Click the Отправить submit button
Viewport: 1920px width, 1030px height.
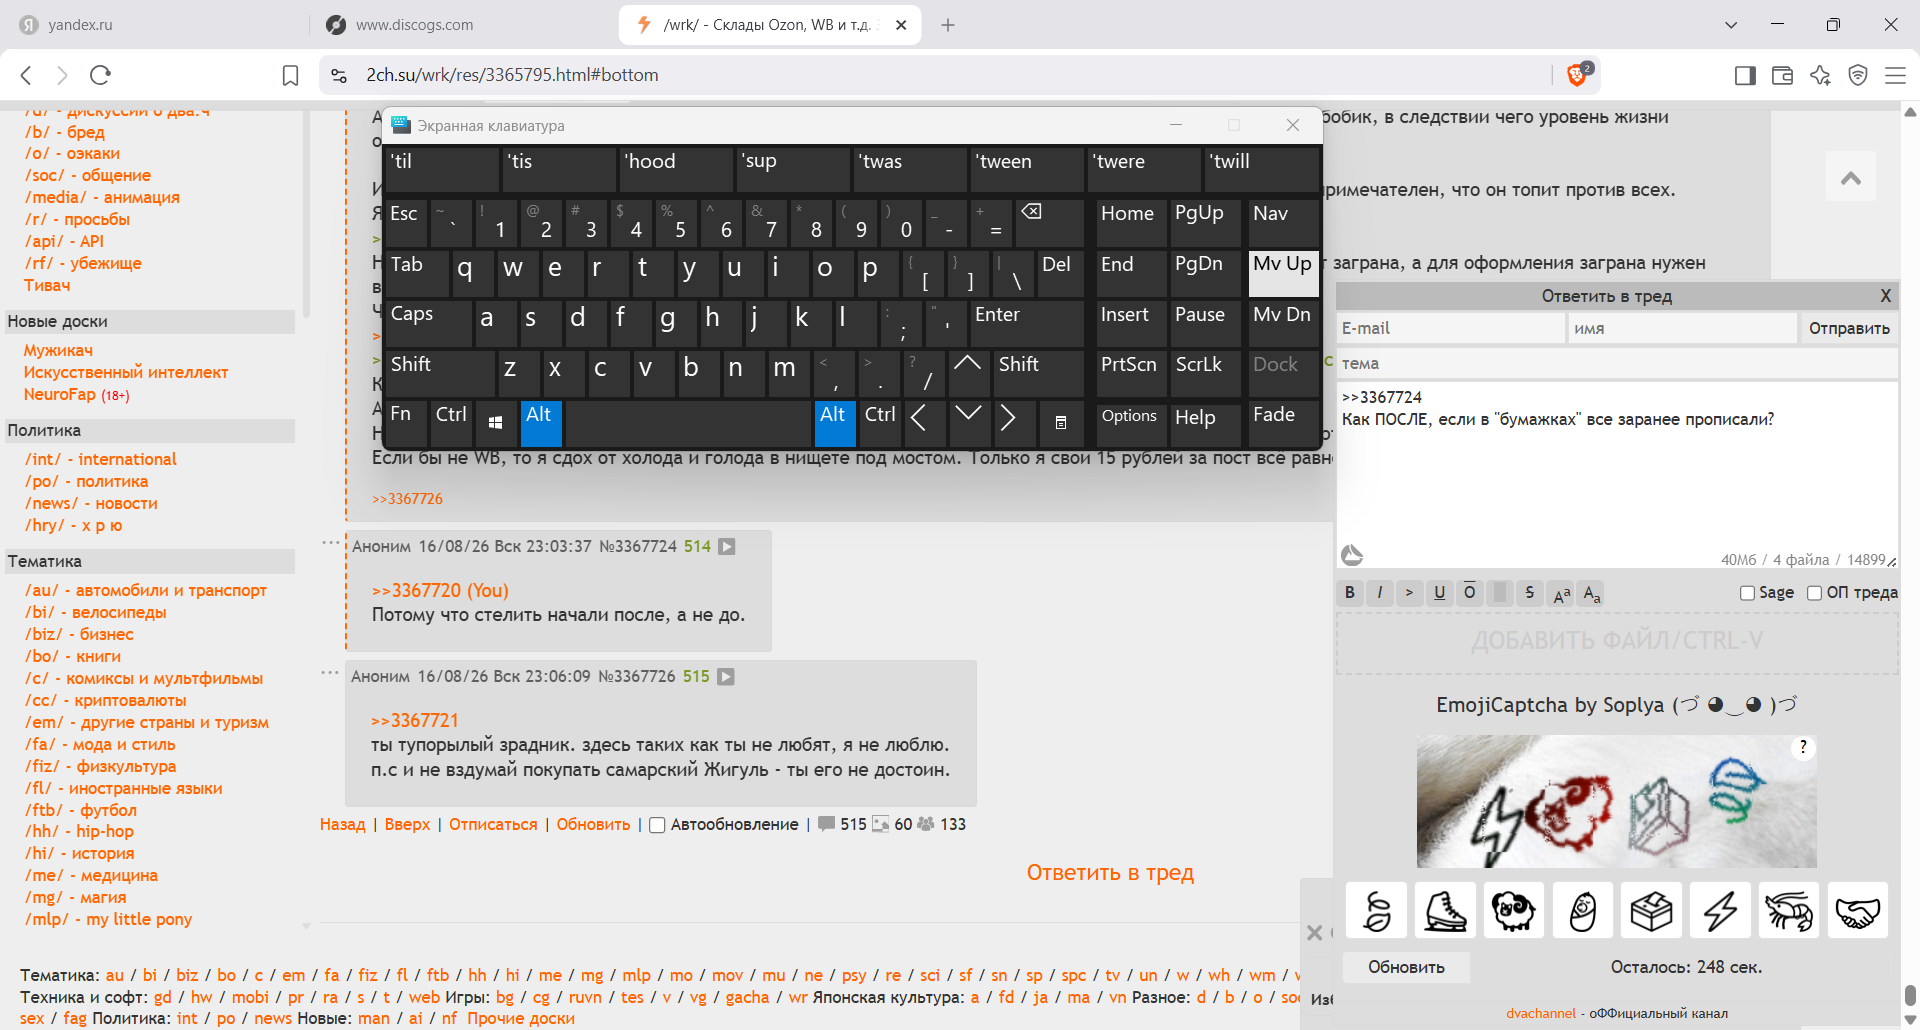click(1849, 328)
